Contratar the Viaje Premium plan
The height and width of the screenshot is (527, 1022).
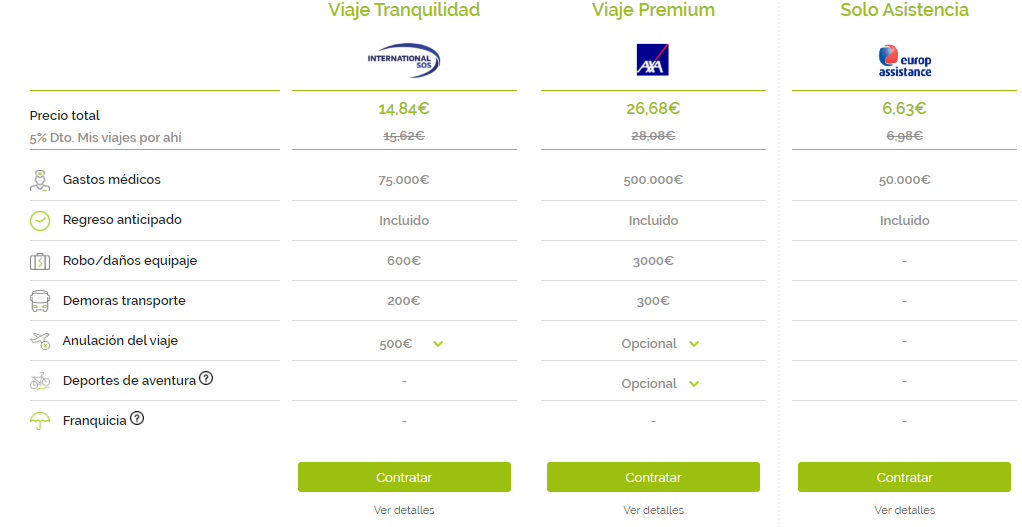[653, 477]
